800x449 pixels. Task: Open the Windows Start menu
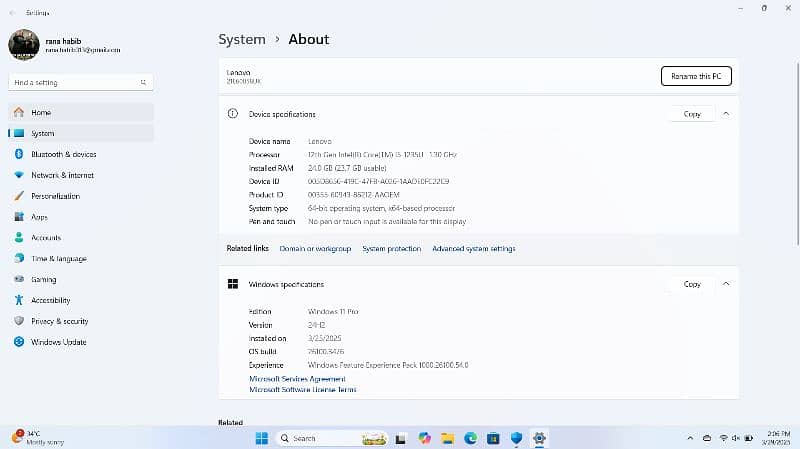262,438
